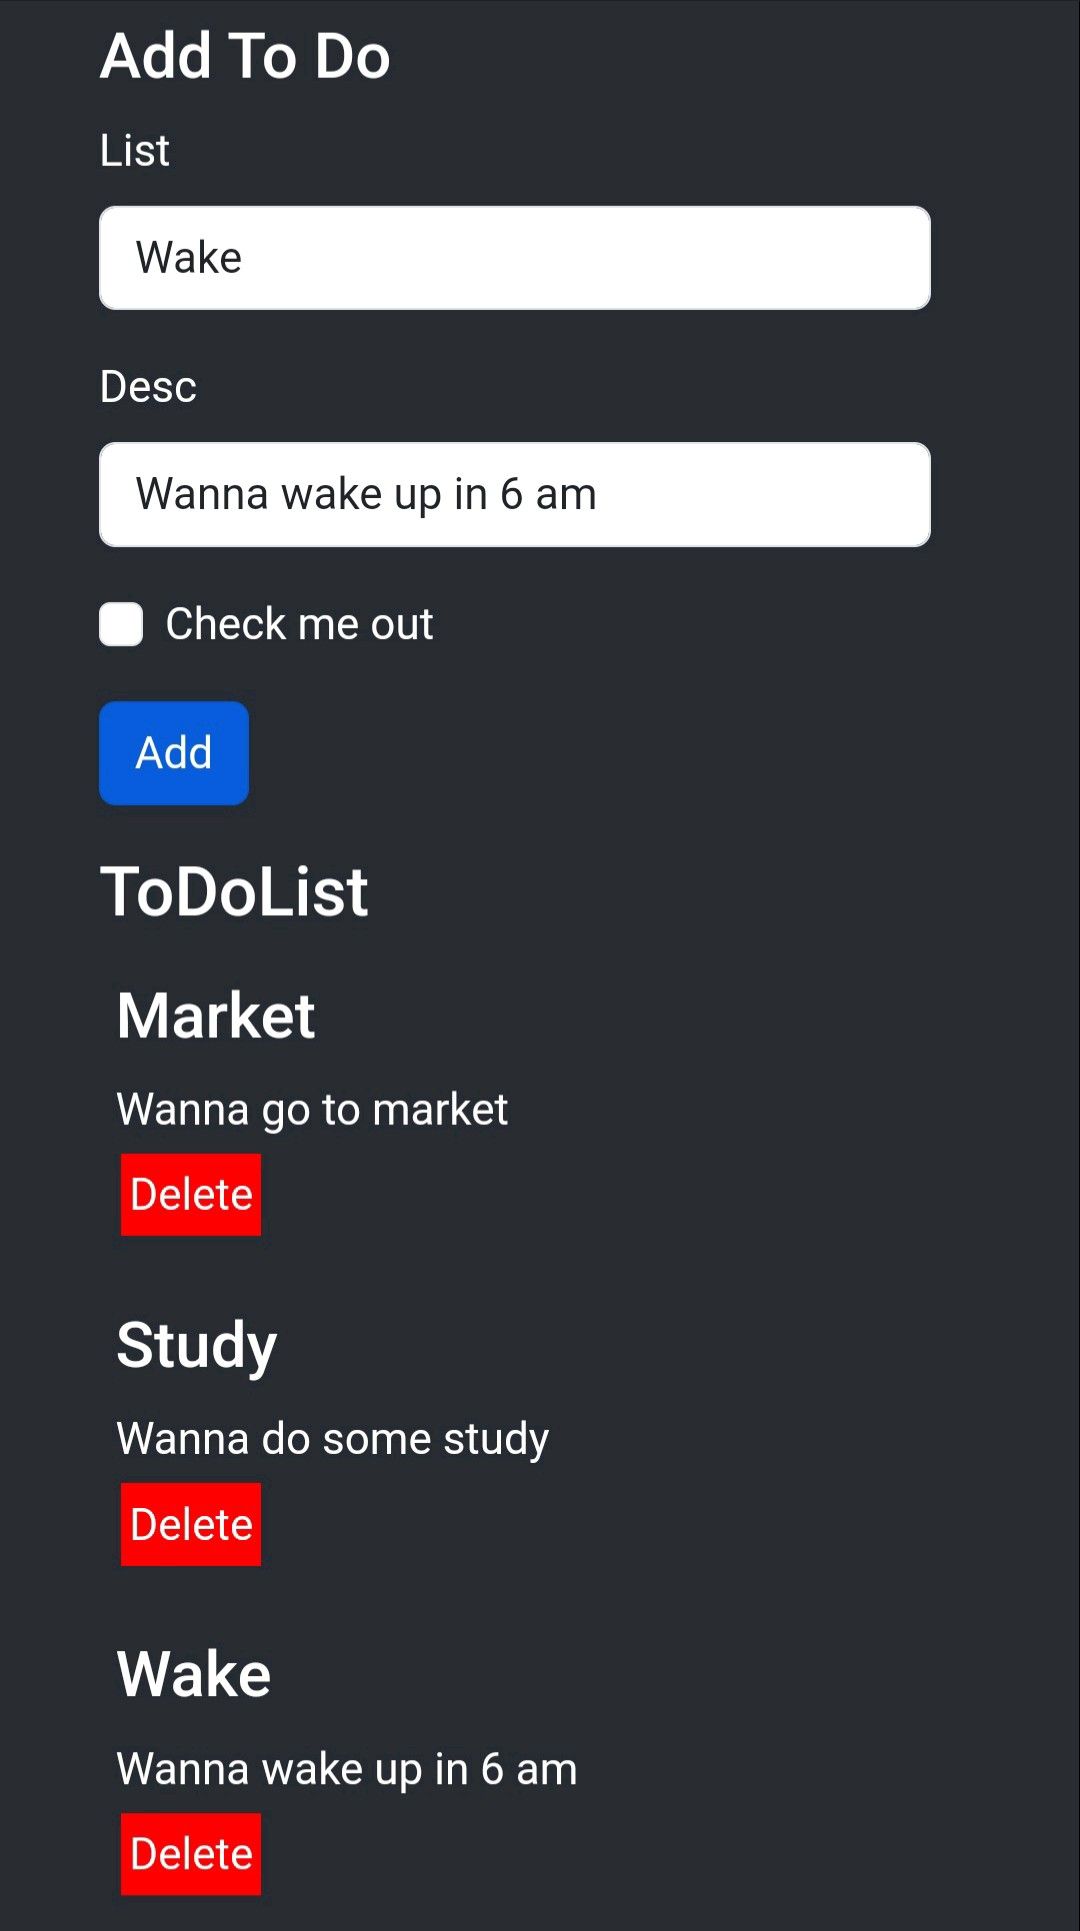
Task: Select the 'Add To Do' heading
Action: [x=245, y=56]
